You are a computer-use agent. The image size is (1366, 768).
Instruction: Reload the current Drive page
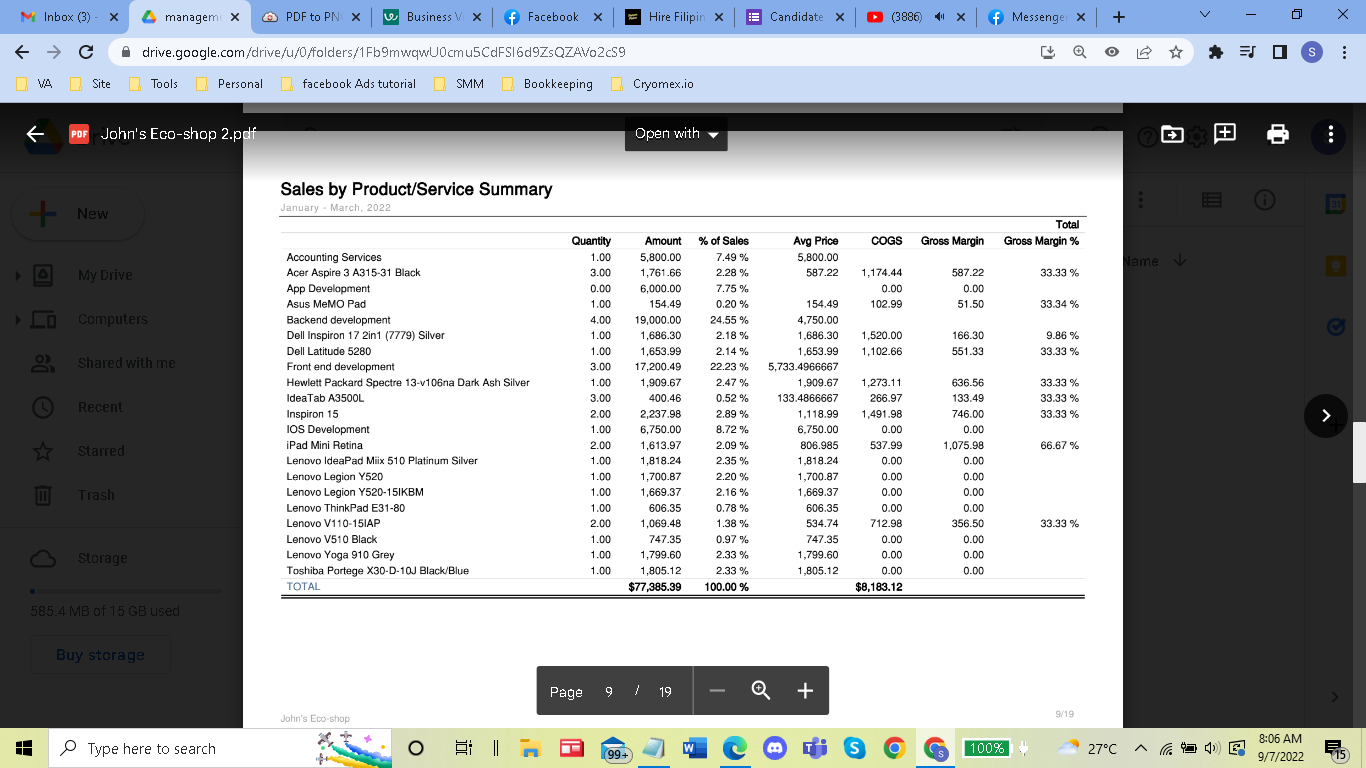point(86,52)
